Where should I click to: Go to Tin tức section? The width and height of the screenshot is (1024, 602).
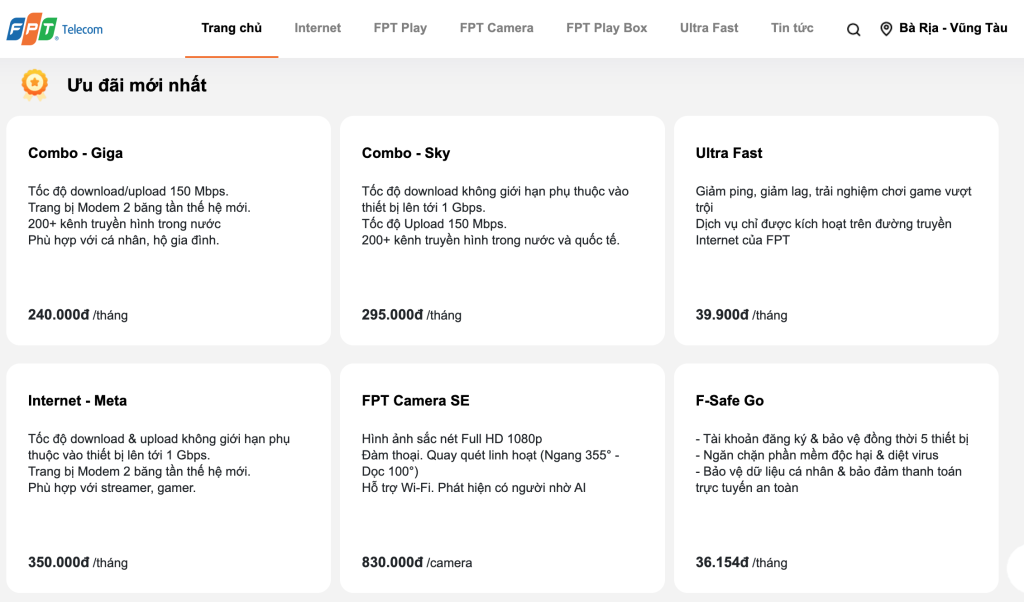tap(792, 28)
